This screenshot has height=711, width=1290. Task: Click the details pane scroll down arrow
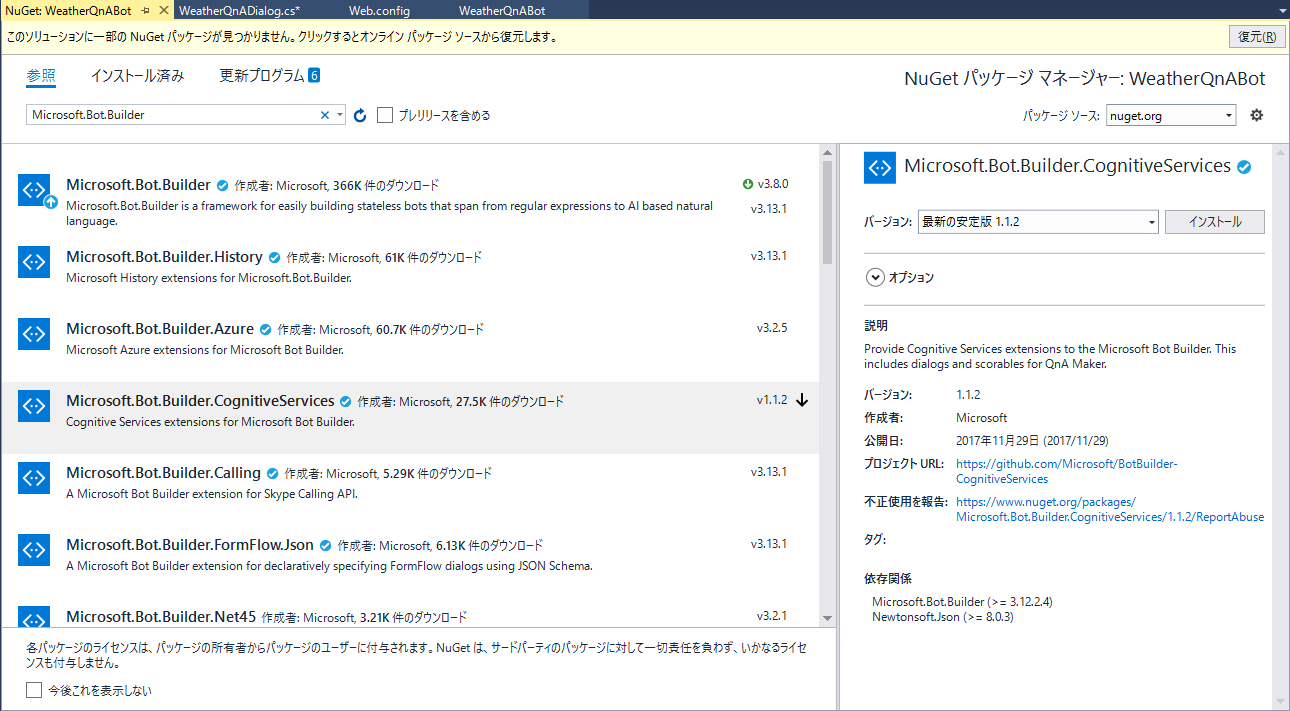[x=1281, y=702]
